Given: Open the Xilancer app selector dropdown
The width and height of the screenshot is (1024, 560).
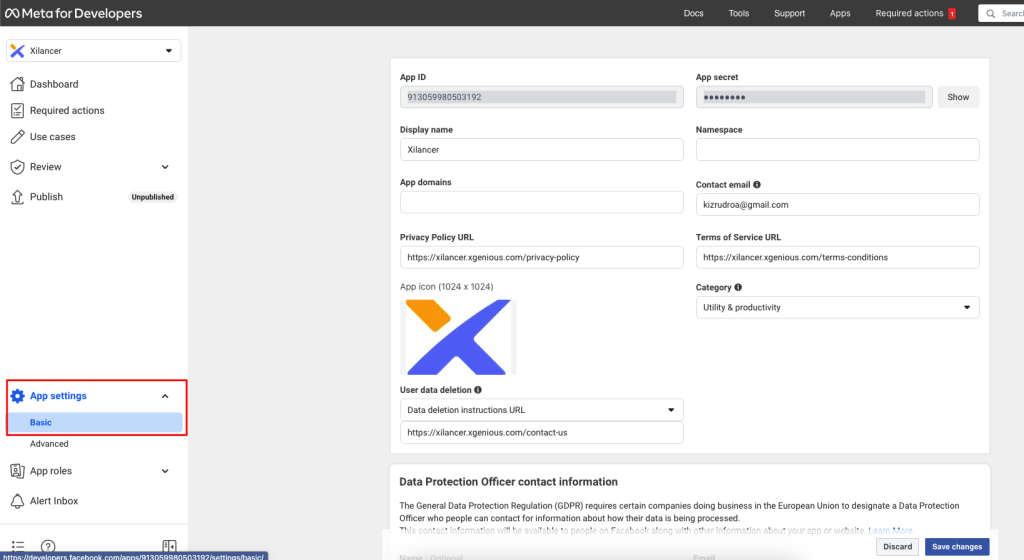Looking at the screenshot, I should [x=93, y=50].
